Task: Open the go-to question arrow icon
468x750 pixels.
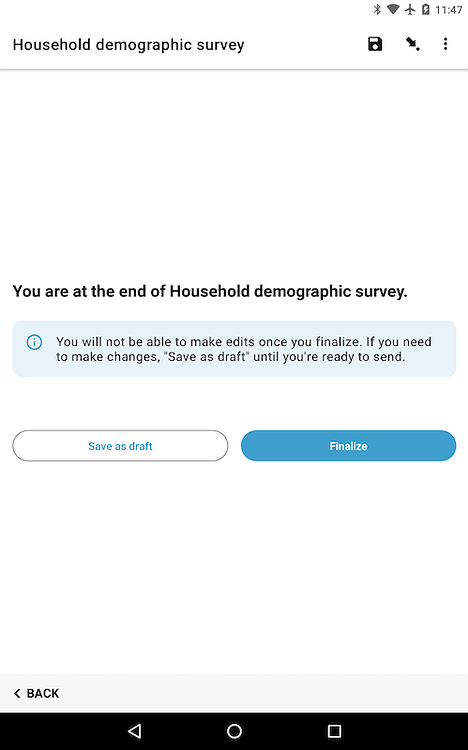Action: coord(412,44)
